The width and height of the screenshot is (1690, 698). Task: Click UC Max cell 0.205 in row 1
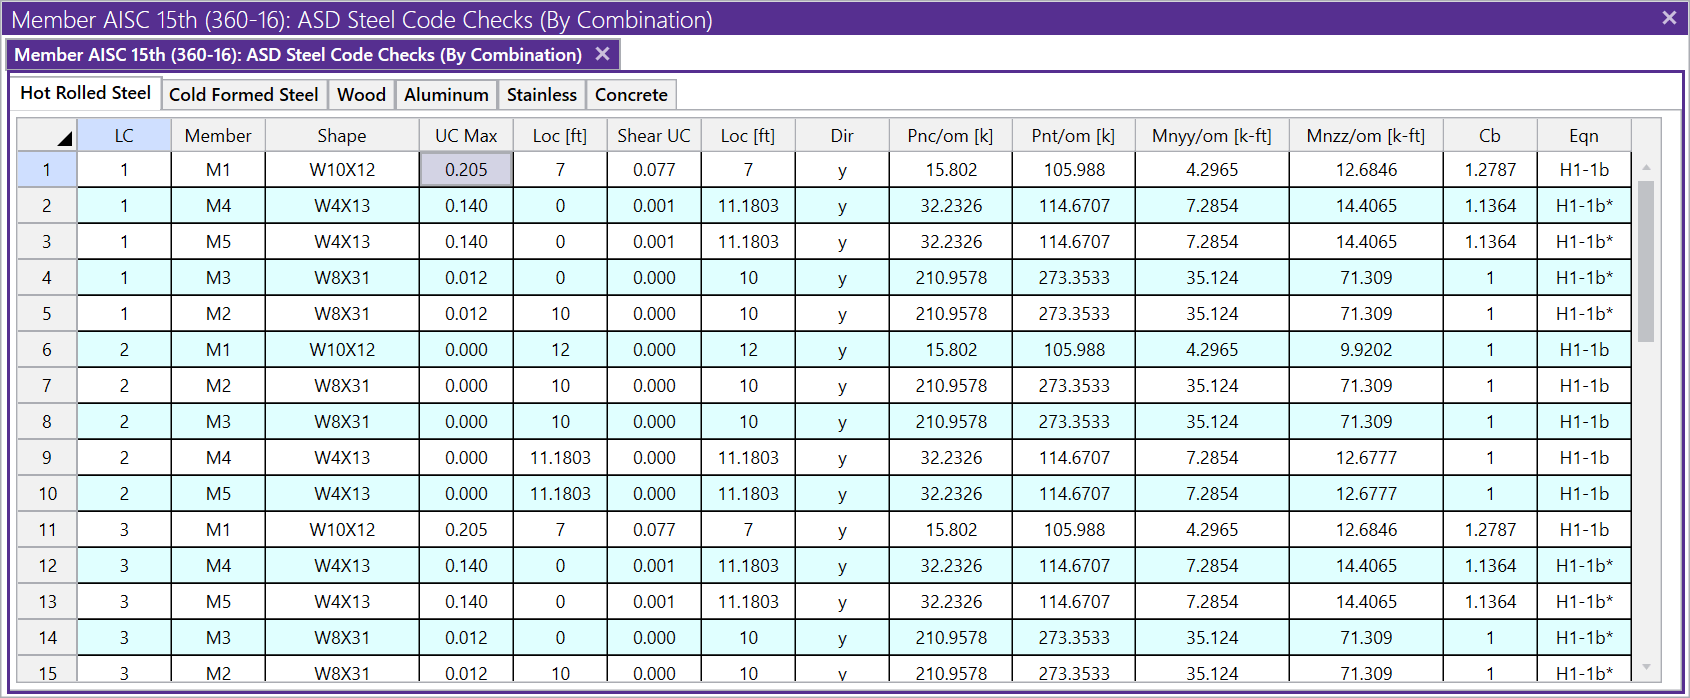point(466,170)
